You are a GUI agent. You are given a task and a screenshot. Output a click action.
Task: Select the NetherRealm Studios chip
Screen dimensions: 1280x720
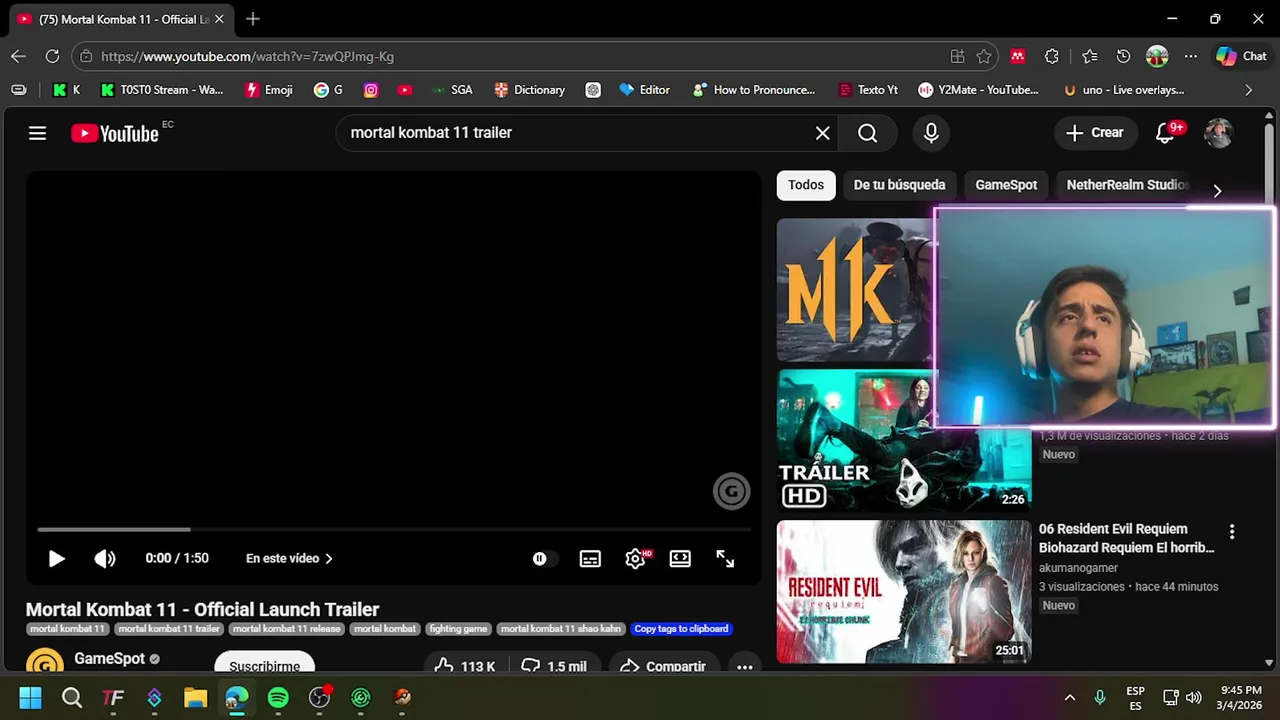[1128, 185]
